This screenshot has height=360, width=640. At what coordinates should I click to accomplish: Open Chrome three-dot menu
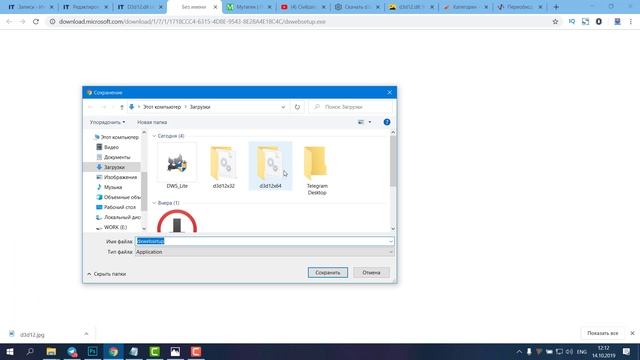pyautogui.click(x=631, y=22)
